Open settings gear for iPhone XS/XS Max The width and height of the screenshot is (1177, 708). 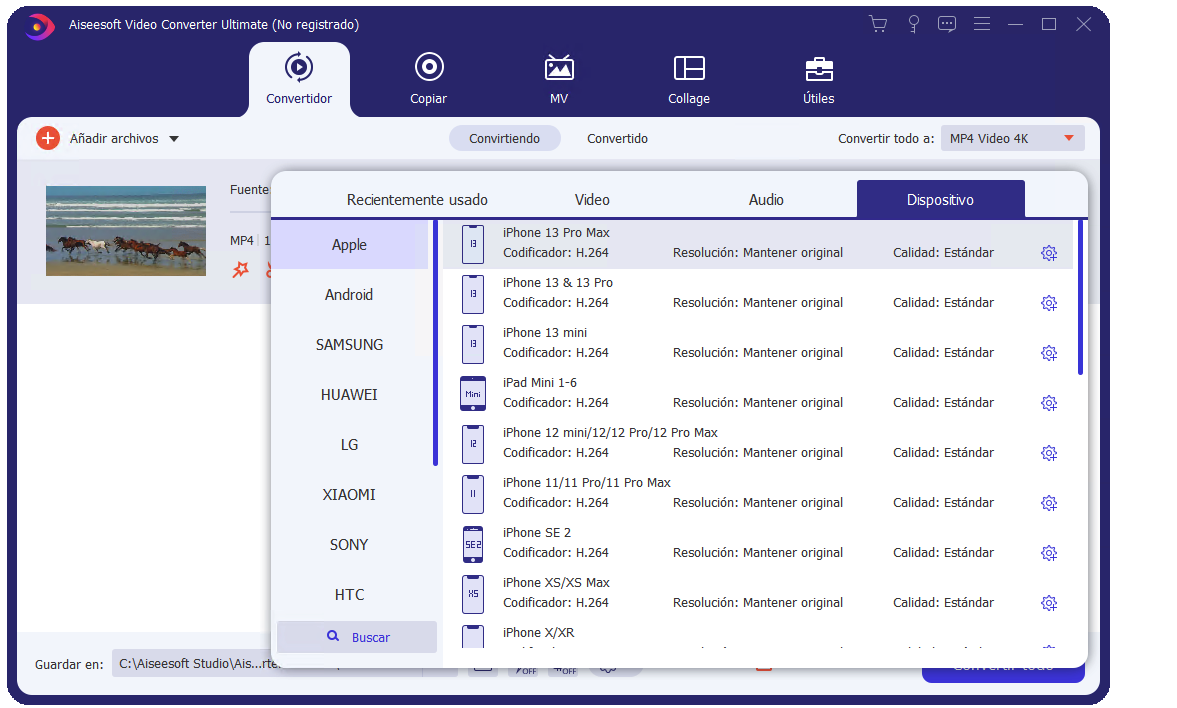pos(1049,603)
